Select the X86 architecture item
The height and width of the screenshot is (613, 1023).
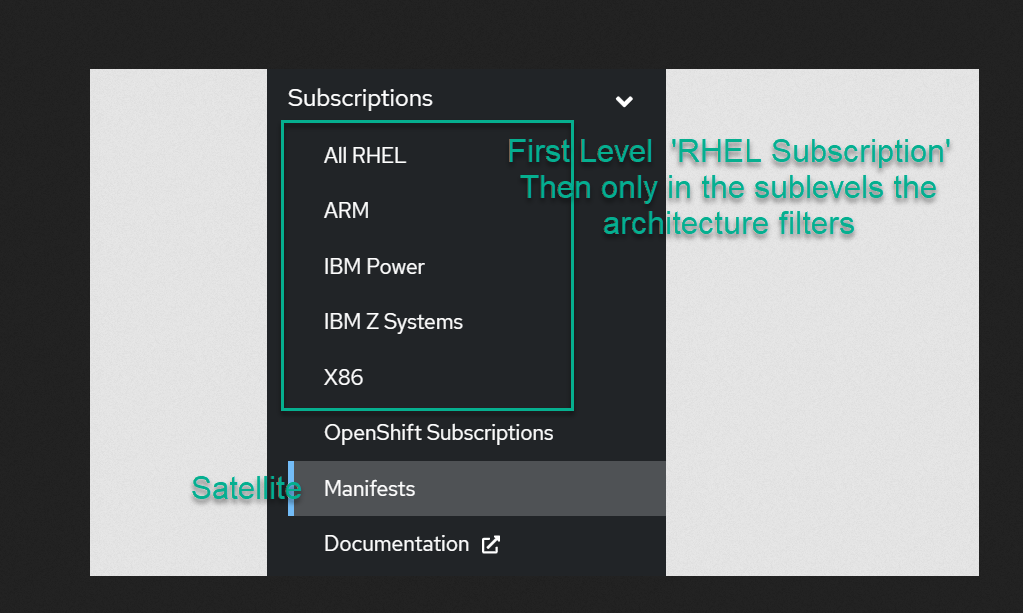[343, 377]
